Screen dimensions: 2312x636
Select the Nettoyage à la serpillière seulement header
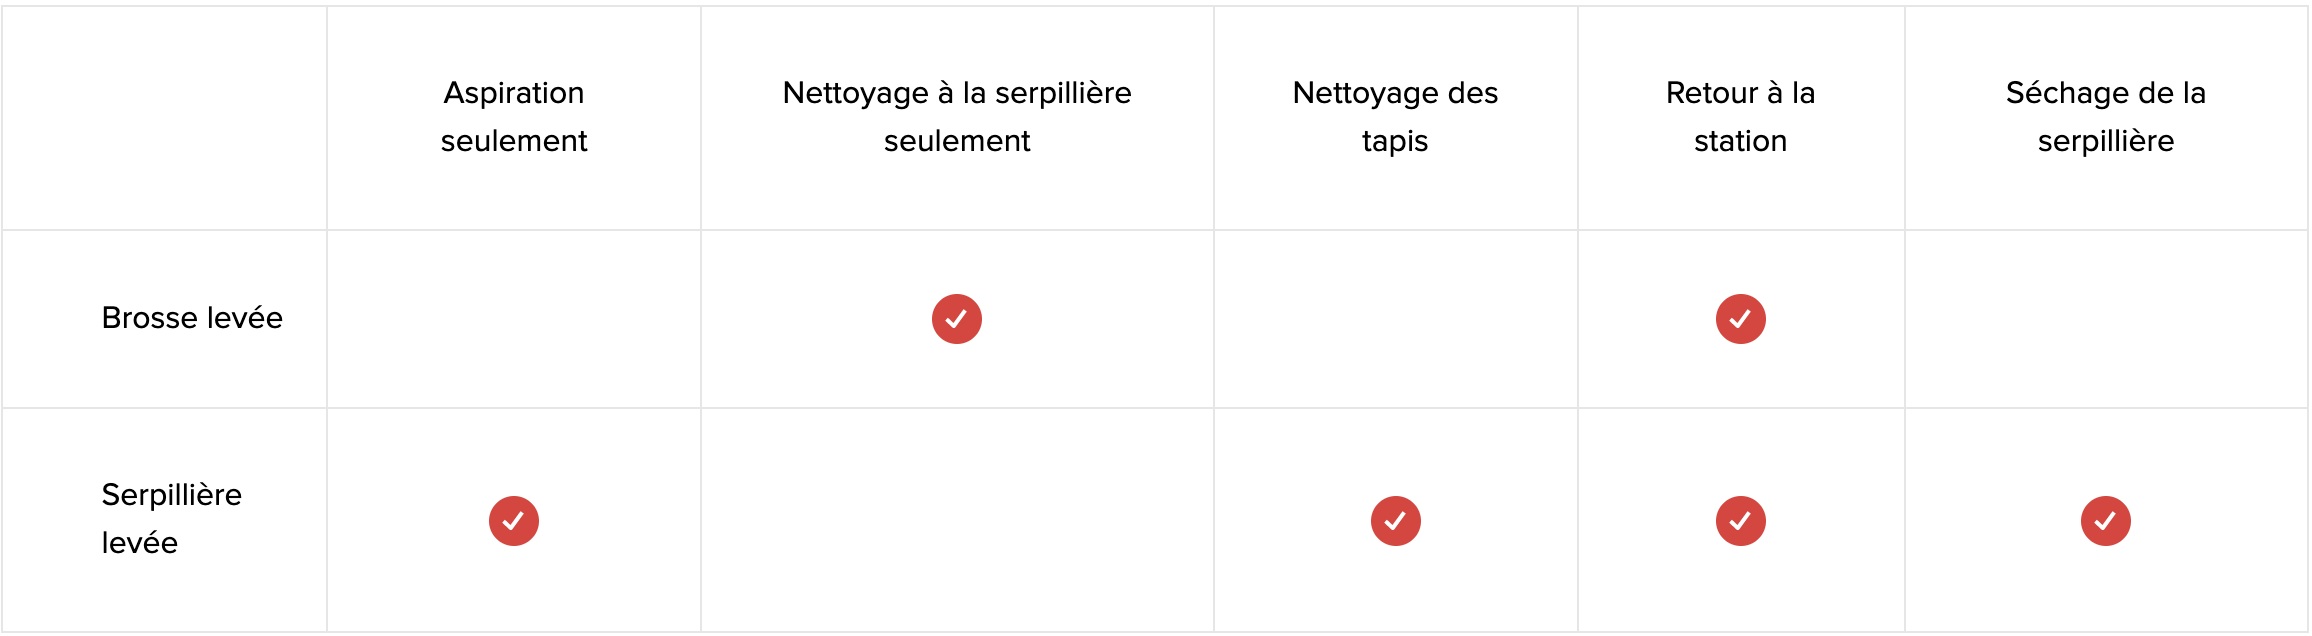(957, 117)
